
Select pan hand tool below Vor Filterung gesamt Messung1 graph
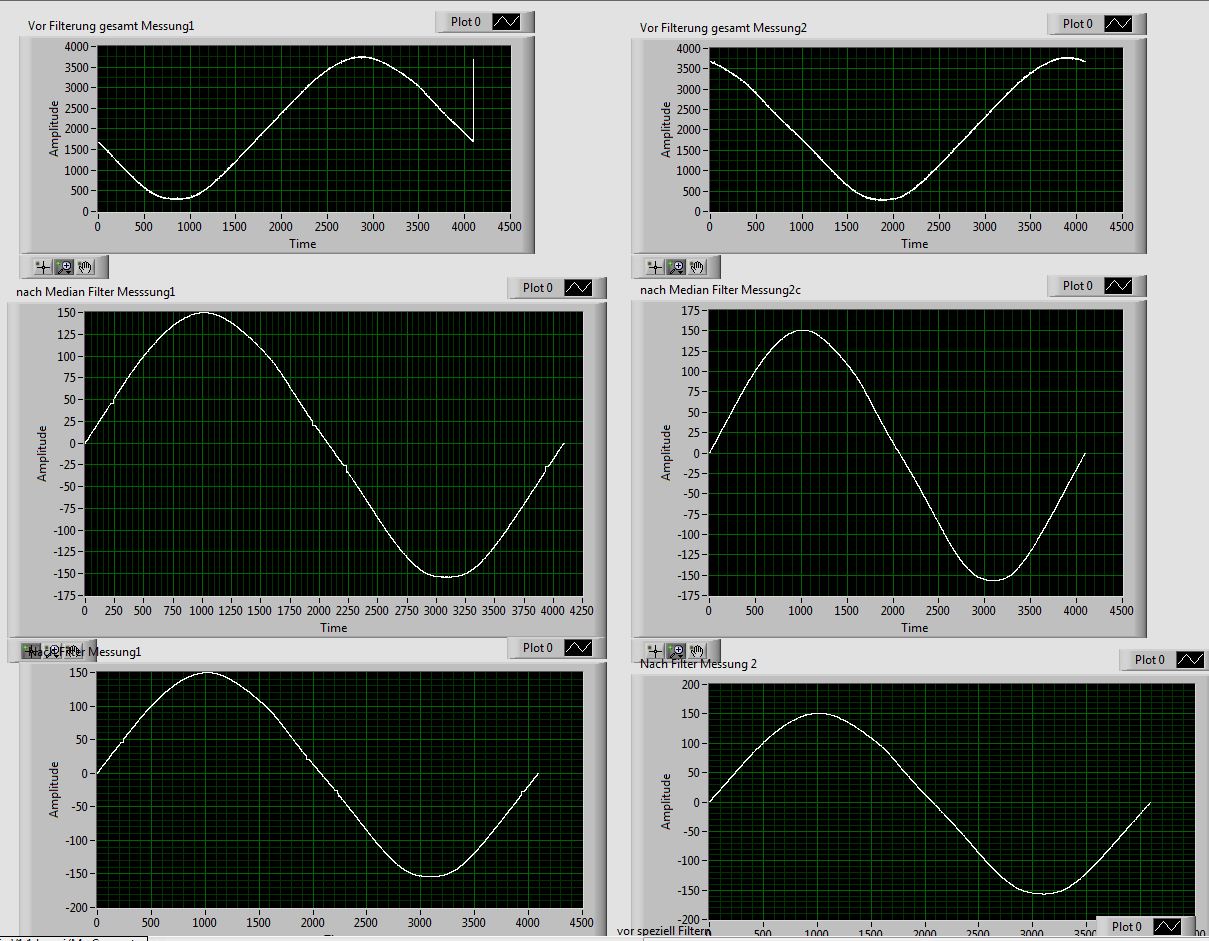point(85,267)
